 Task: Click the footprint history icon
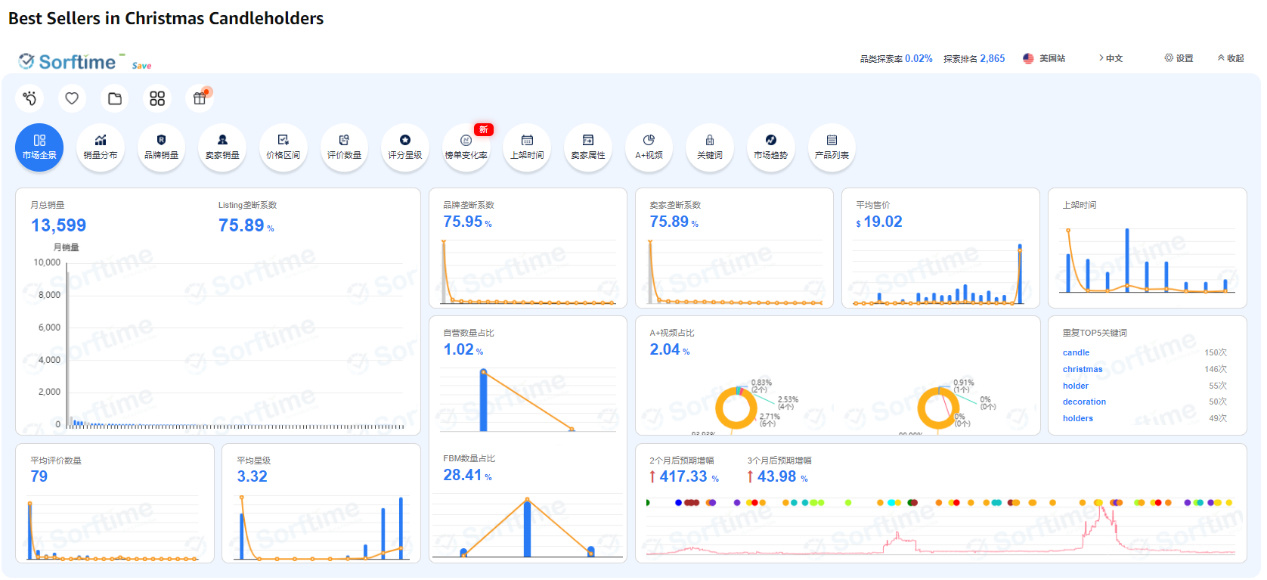(x=31, y=98)
